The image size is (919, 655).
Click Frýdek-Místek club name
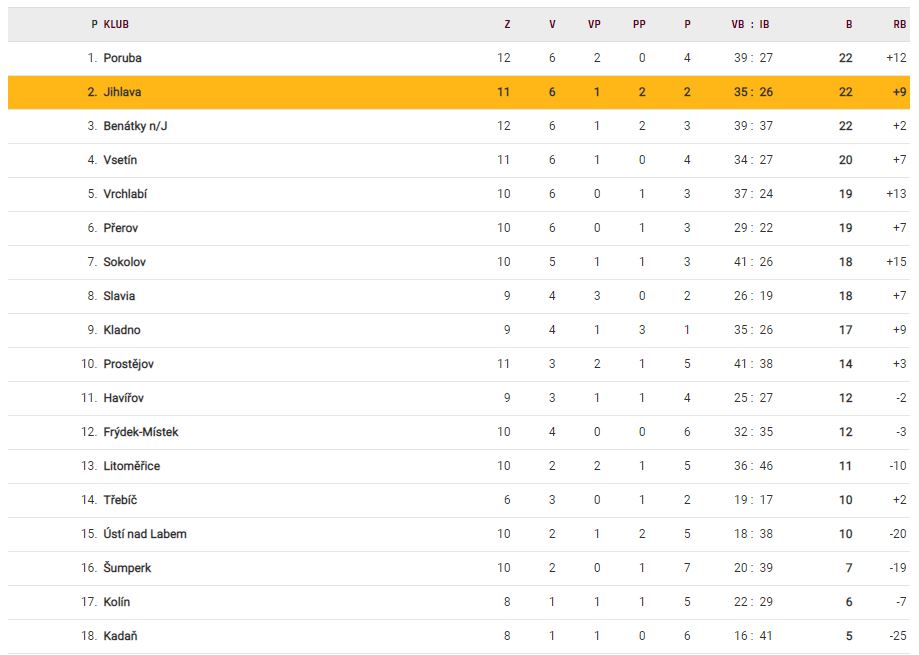pyautogui.click(x=141, y=432)
